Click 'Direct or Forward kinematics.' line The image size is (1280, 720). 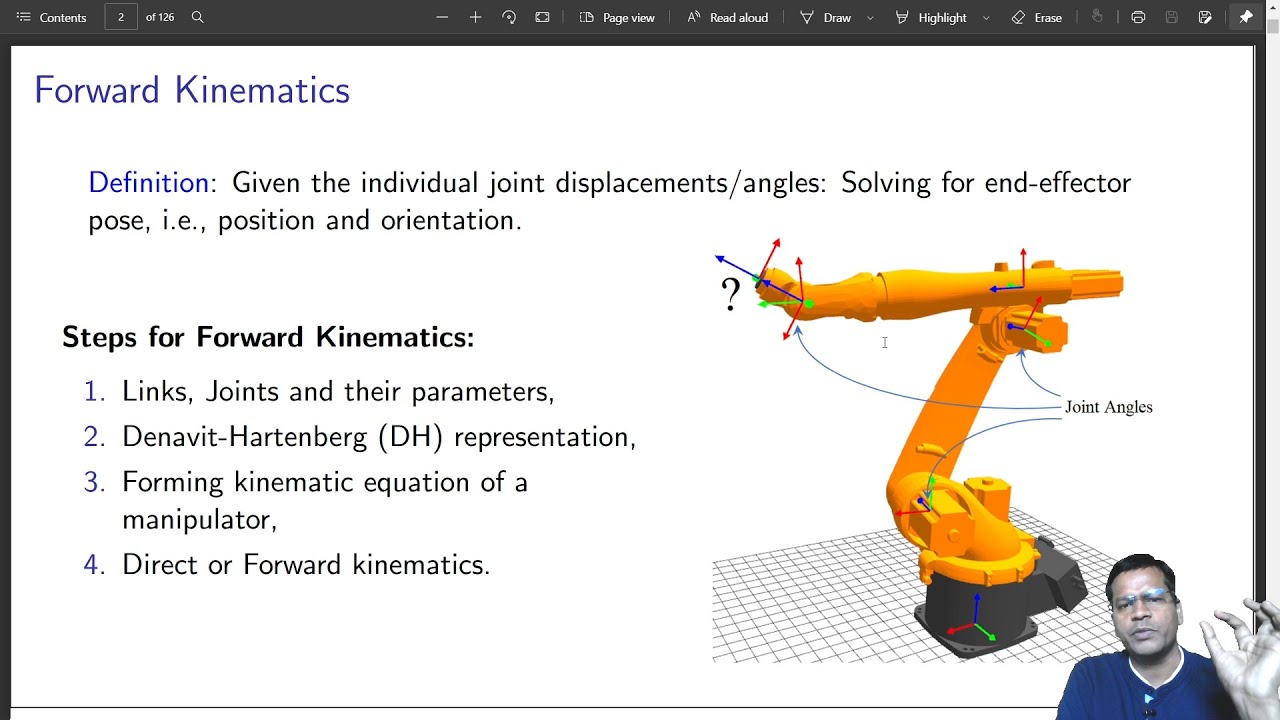coord(306,565)
